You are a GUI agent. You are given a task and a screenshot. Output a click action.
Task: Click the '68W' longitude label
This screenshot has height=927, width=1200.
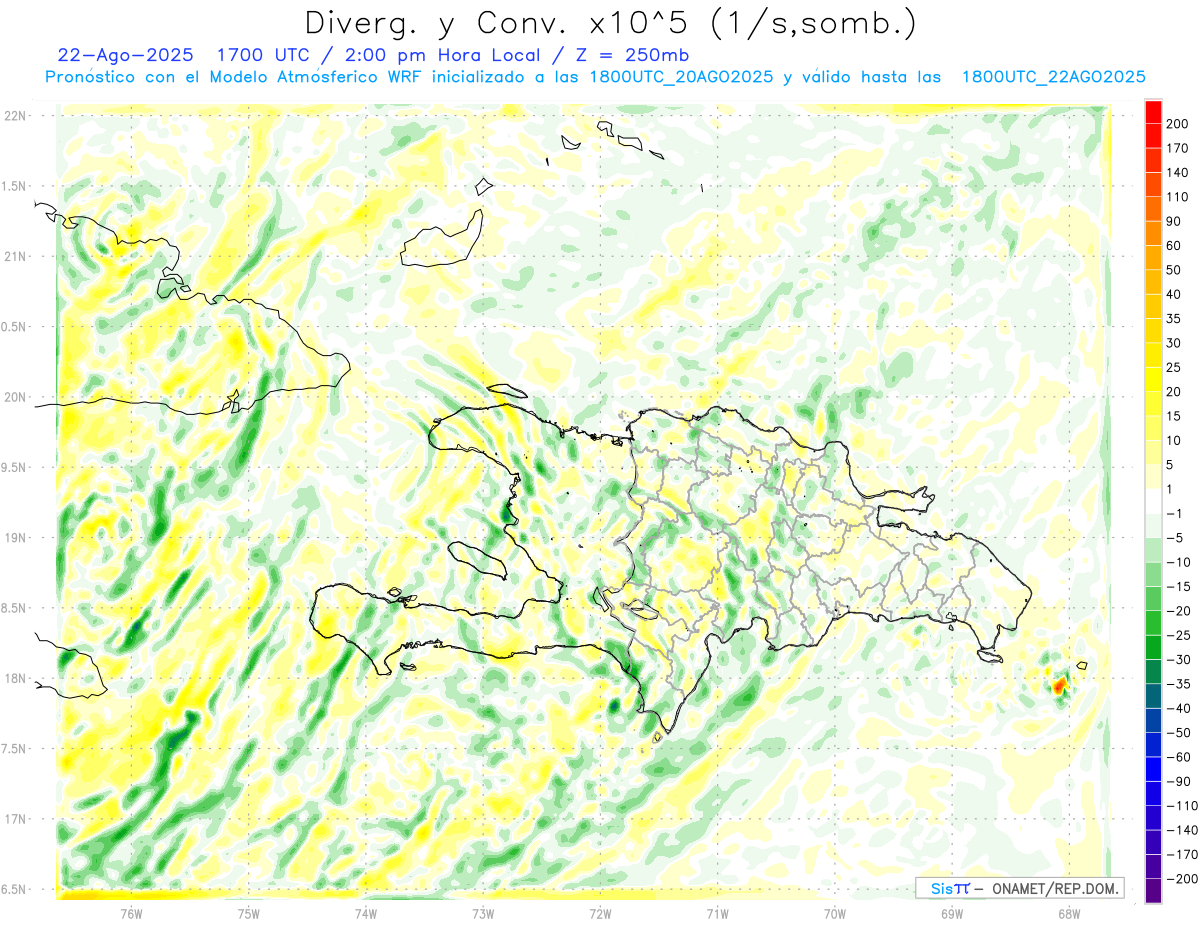coord(1069,912)
